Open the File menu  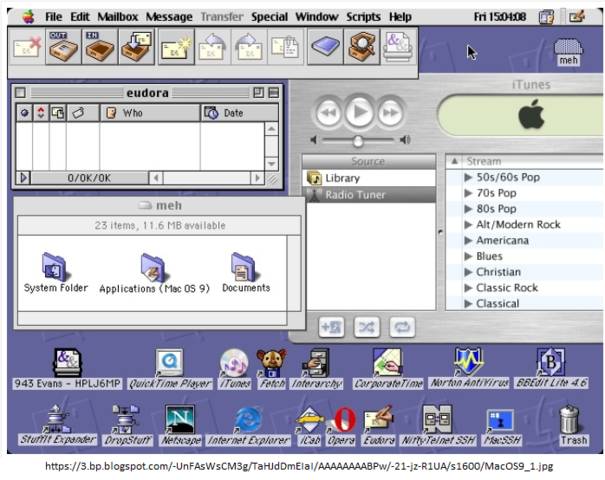(53, 17)
